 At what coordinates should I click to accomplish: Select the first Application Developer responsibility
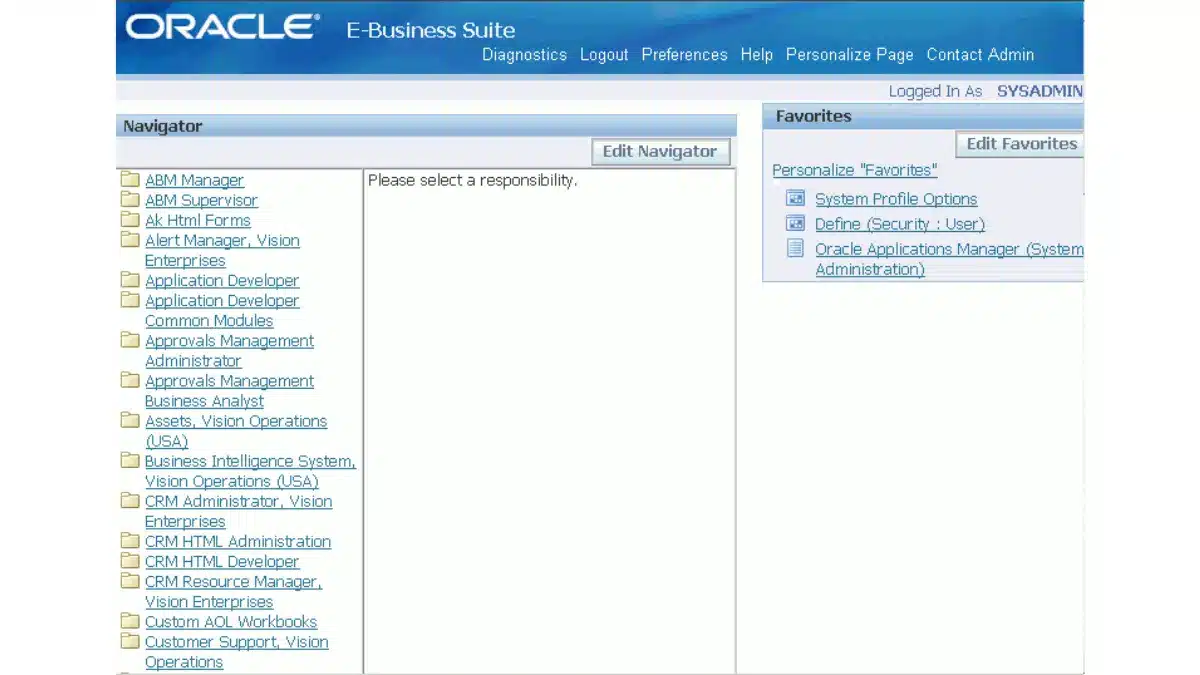(x=222, y=281)
